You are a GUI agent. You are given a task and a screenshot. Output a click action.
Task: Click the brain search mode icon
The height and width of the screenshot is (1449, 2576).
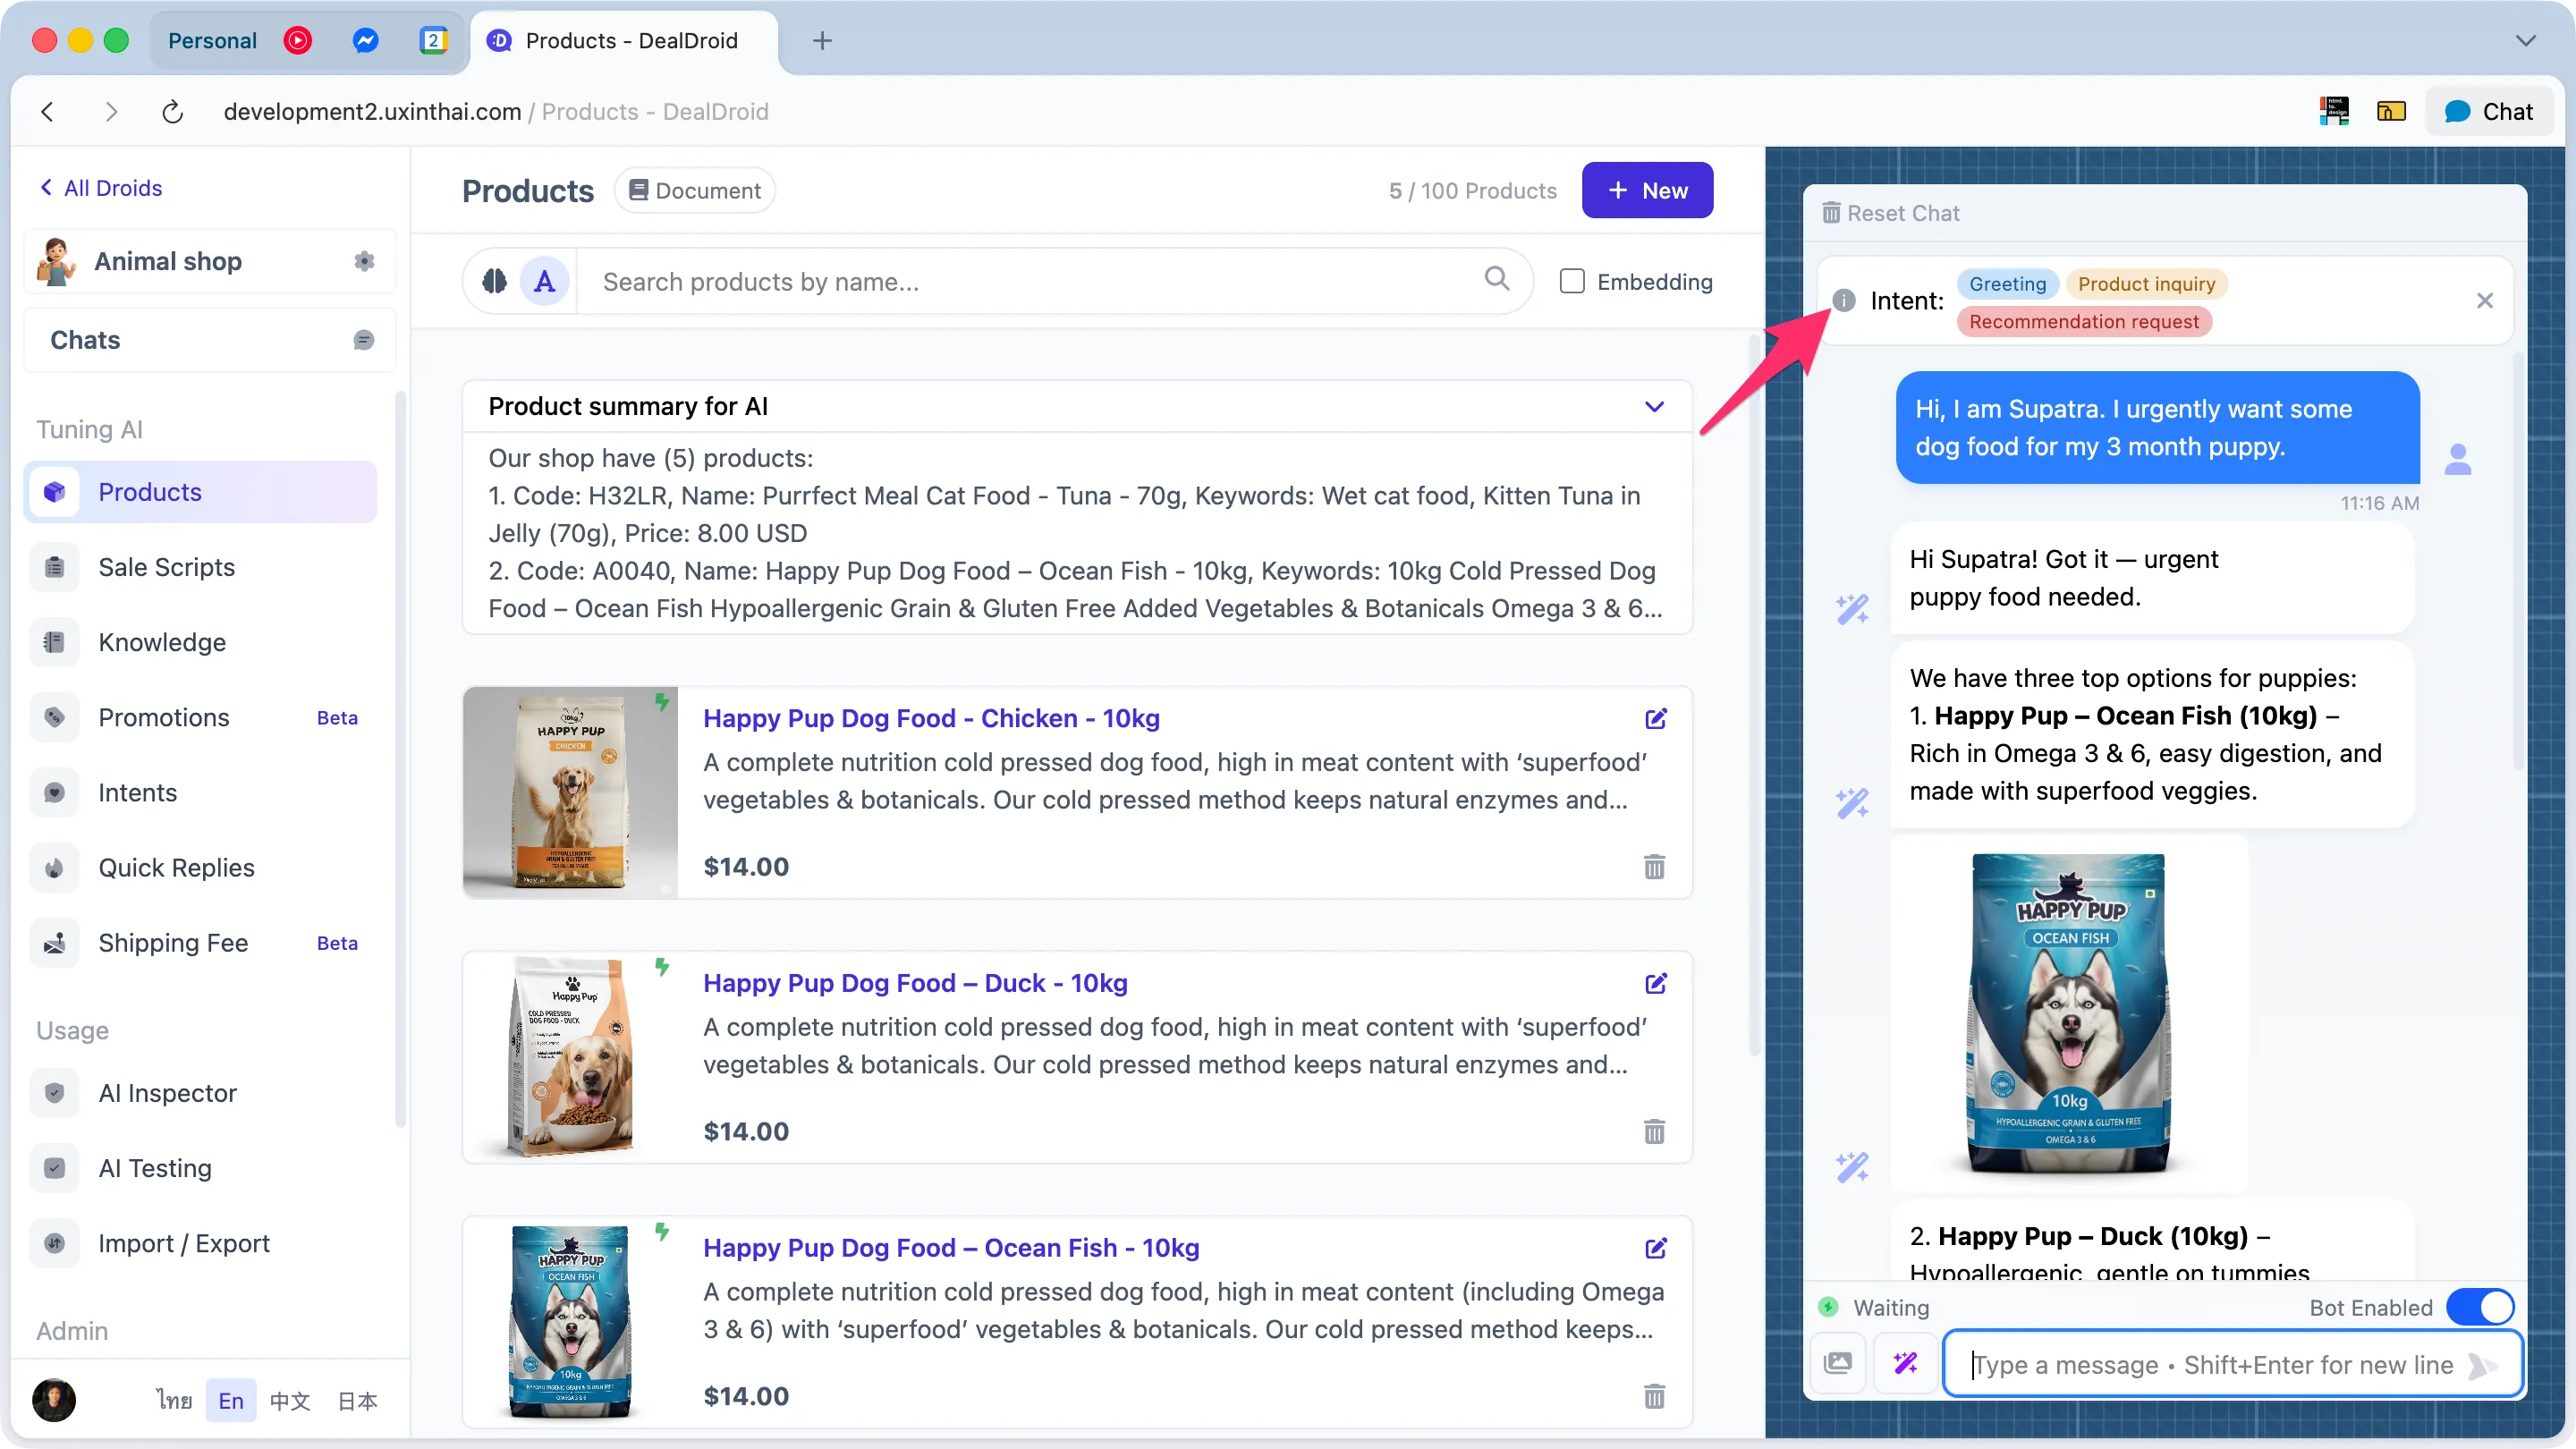tap(493, 281)
